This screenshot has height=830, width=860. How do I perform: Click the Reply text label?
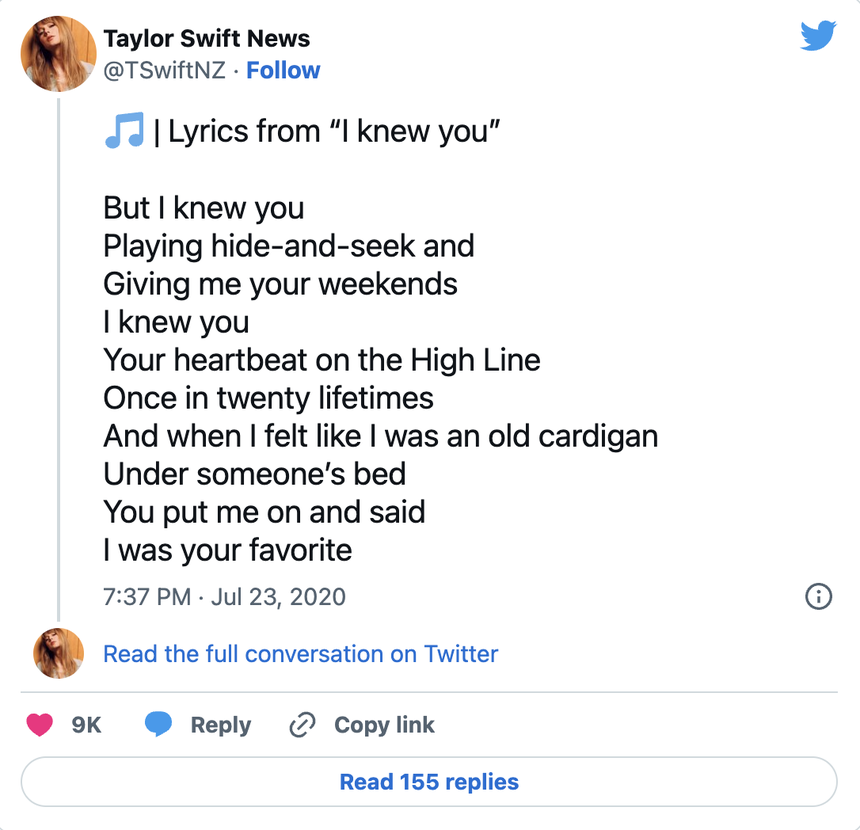coord(221,725)
